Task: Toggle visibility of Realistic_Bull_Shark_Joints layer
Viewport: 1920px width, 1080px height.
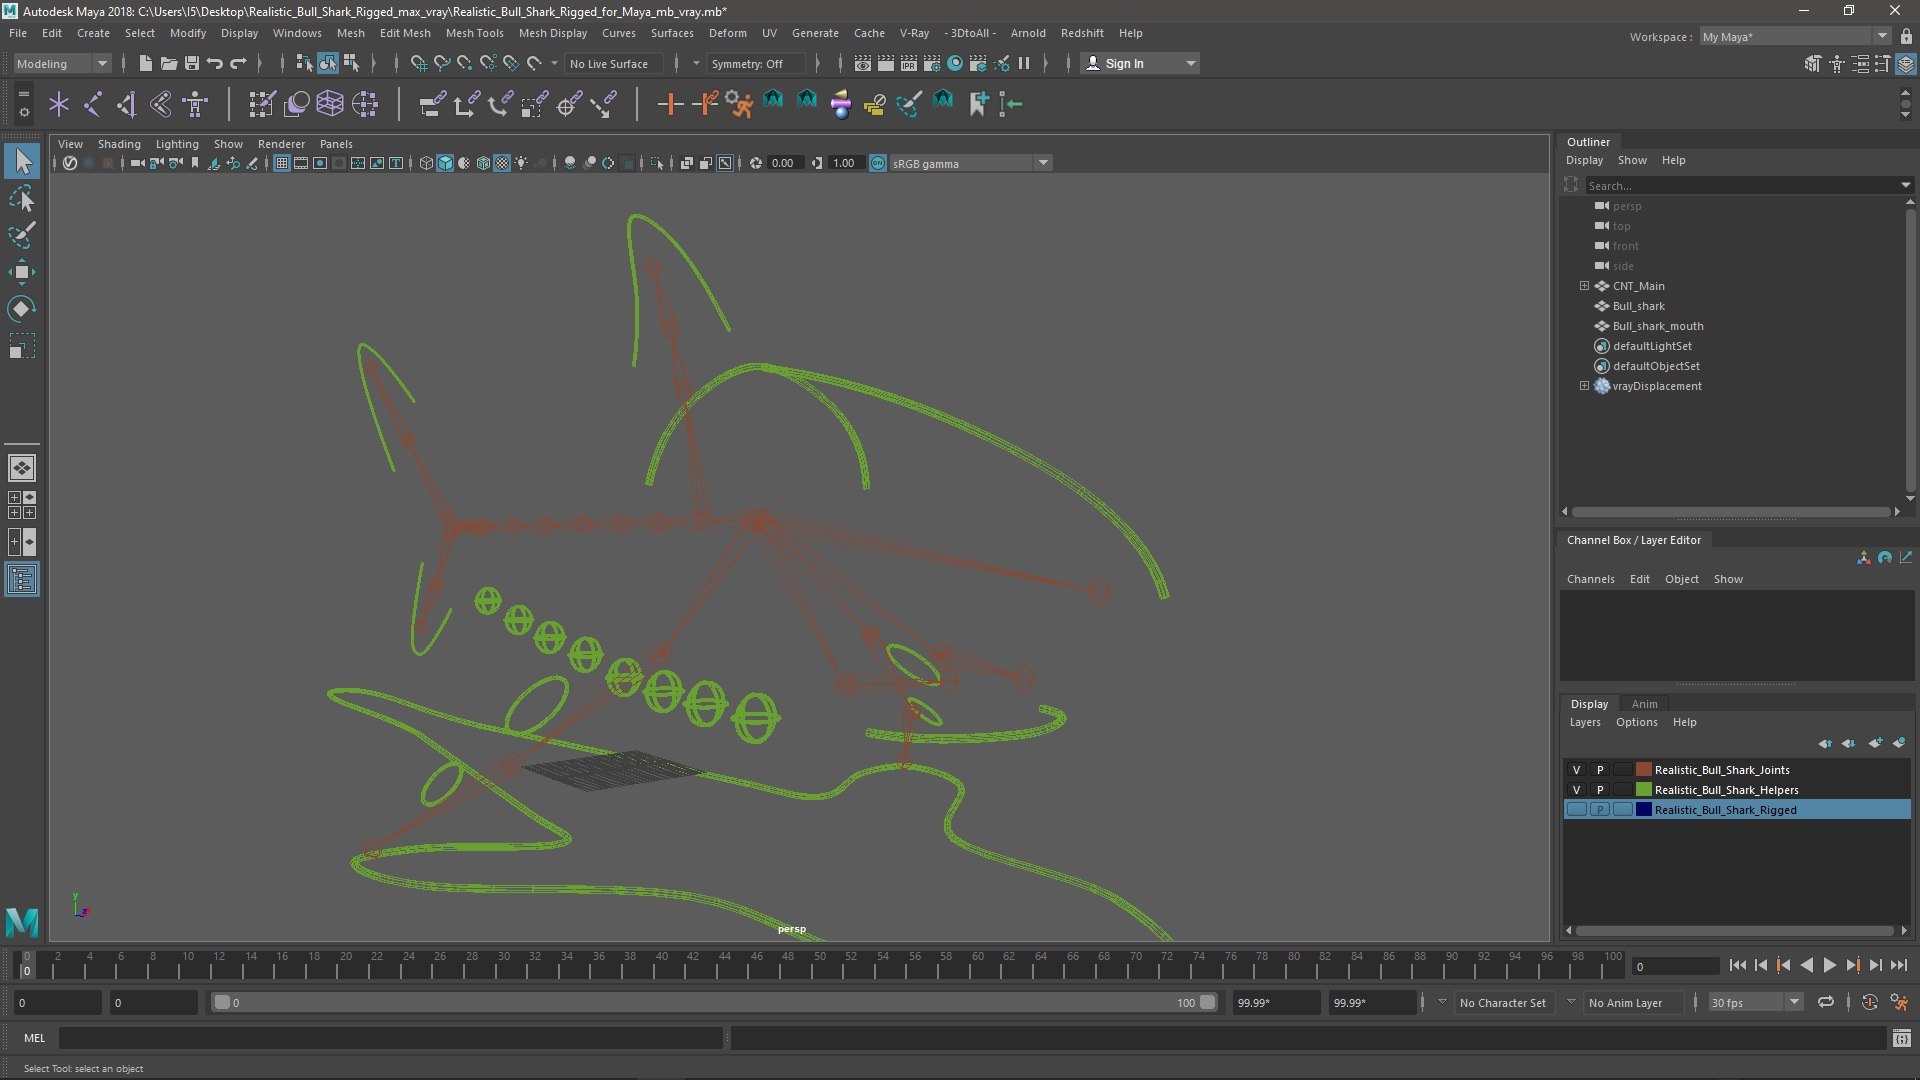Action: click(1577, 770)
